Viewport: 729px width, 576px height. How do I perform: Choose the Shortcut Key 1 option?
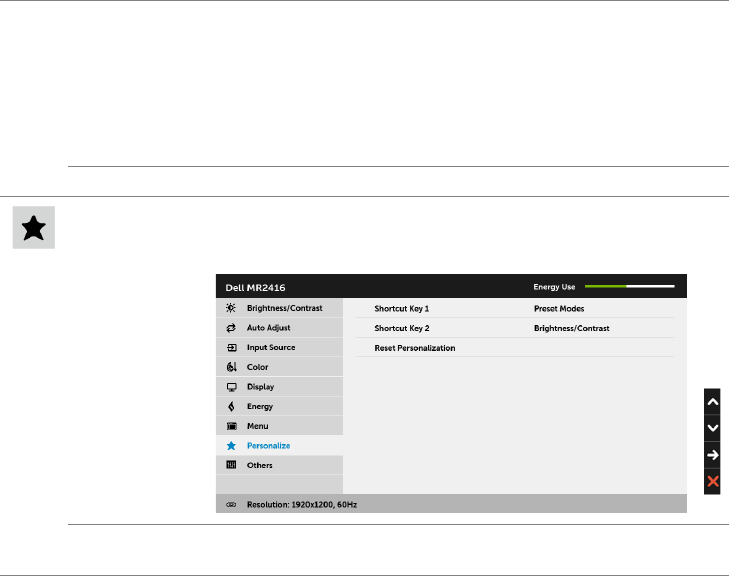click(x=402, y=309)
